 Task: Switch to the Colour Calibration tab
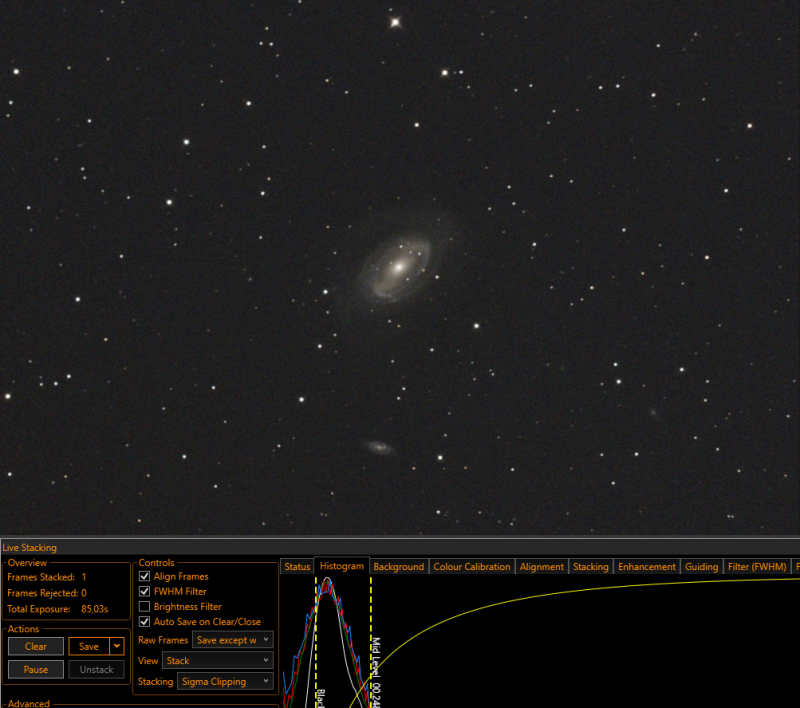click(x=471, y=567)
